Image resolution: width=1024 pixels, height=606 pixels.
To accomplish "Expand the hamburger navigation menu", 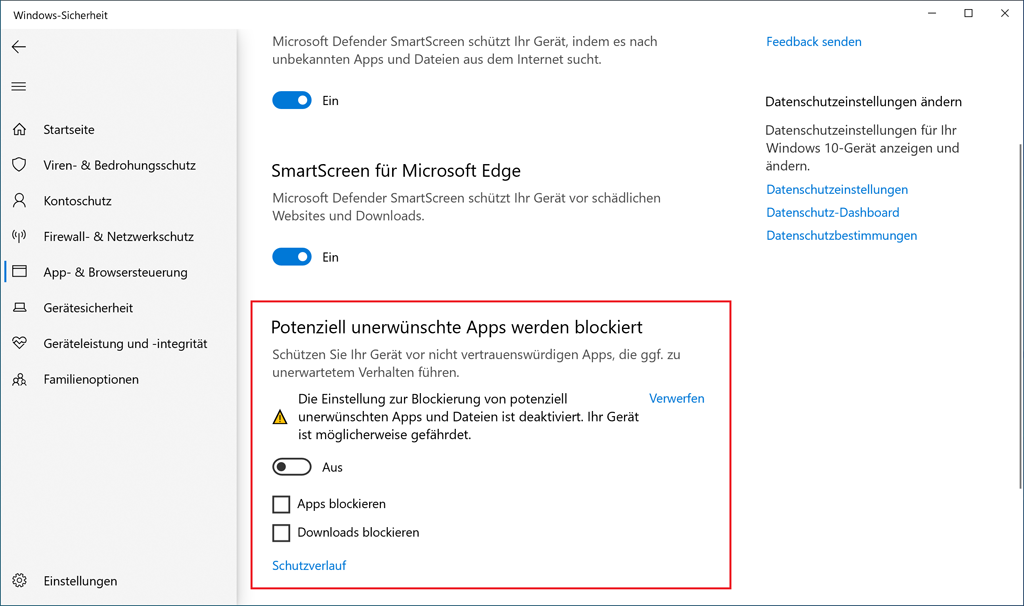I will point(19,87).
